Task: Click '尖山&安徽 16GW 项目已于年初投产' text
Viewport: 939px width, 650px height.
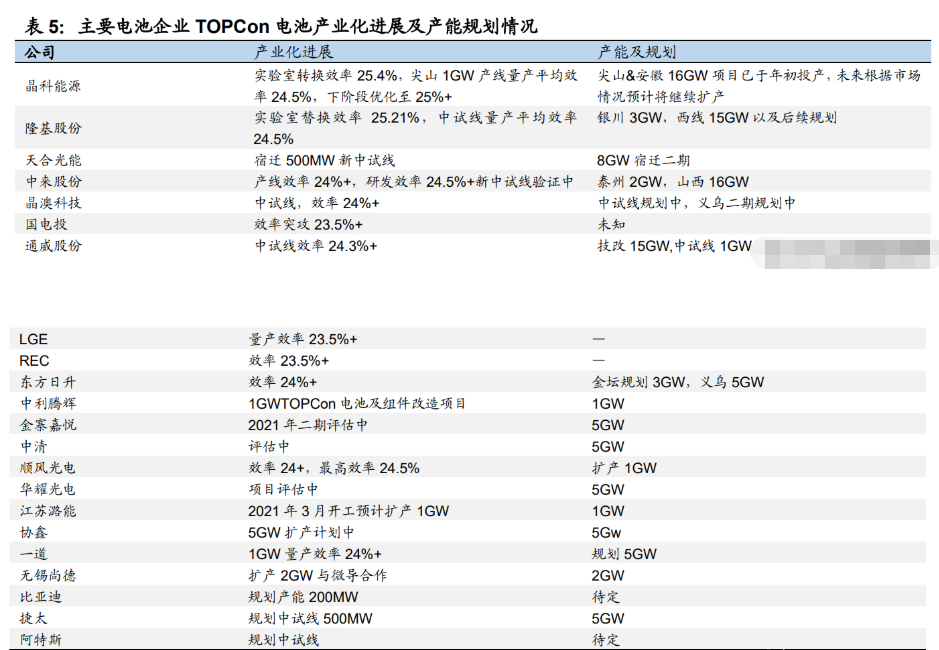Action: (711, 75)
